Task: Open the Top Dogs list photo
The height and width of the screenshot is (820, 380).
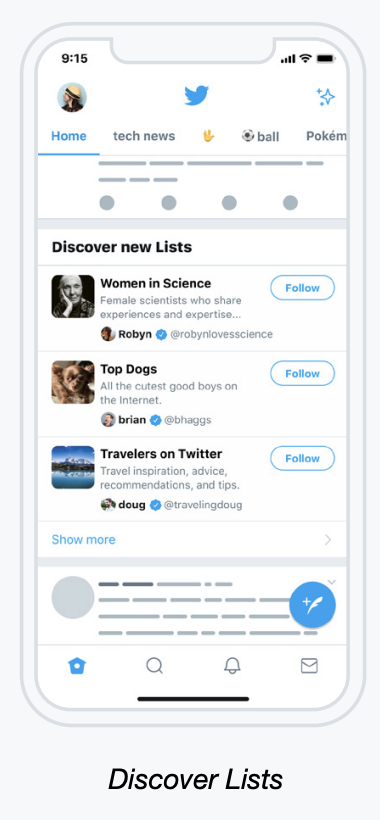Action: click(x=73, y=382)
